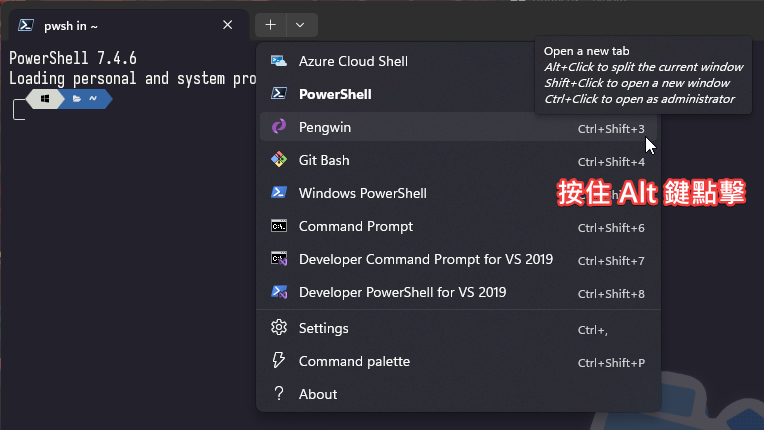Click the Pengwin penguin icon
This screenshot has width=764, height=430.
(279, 127)
